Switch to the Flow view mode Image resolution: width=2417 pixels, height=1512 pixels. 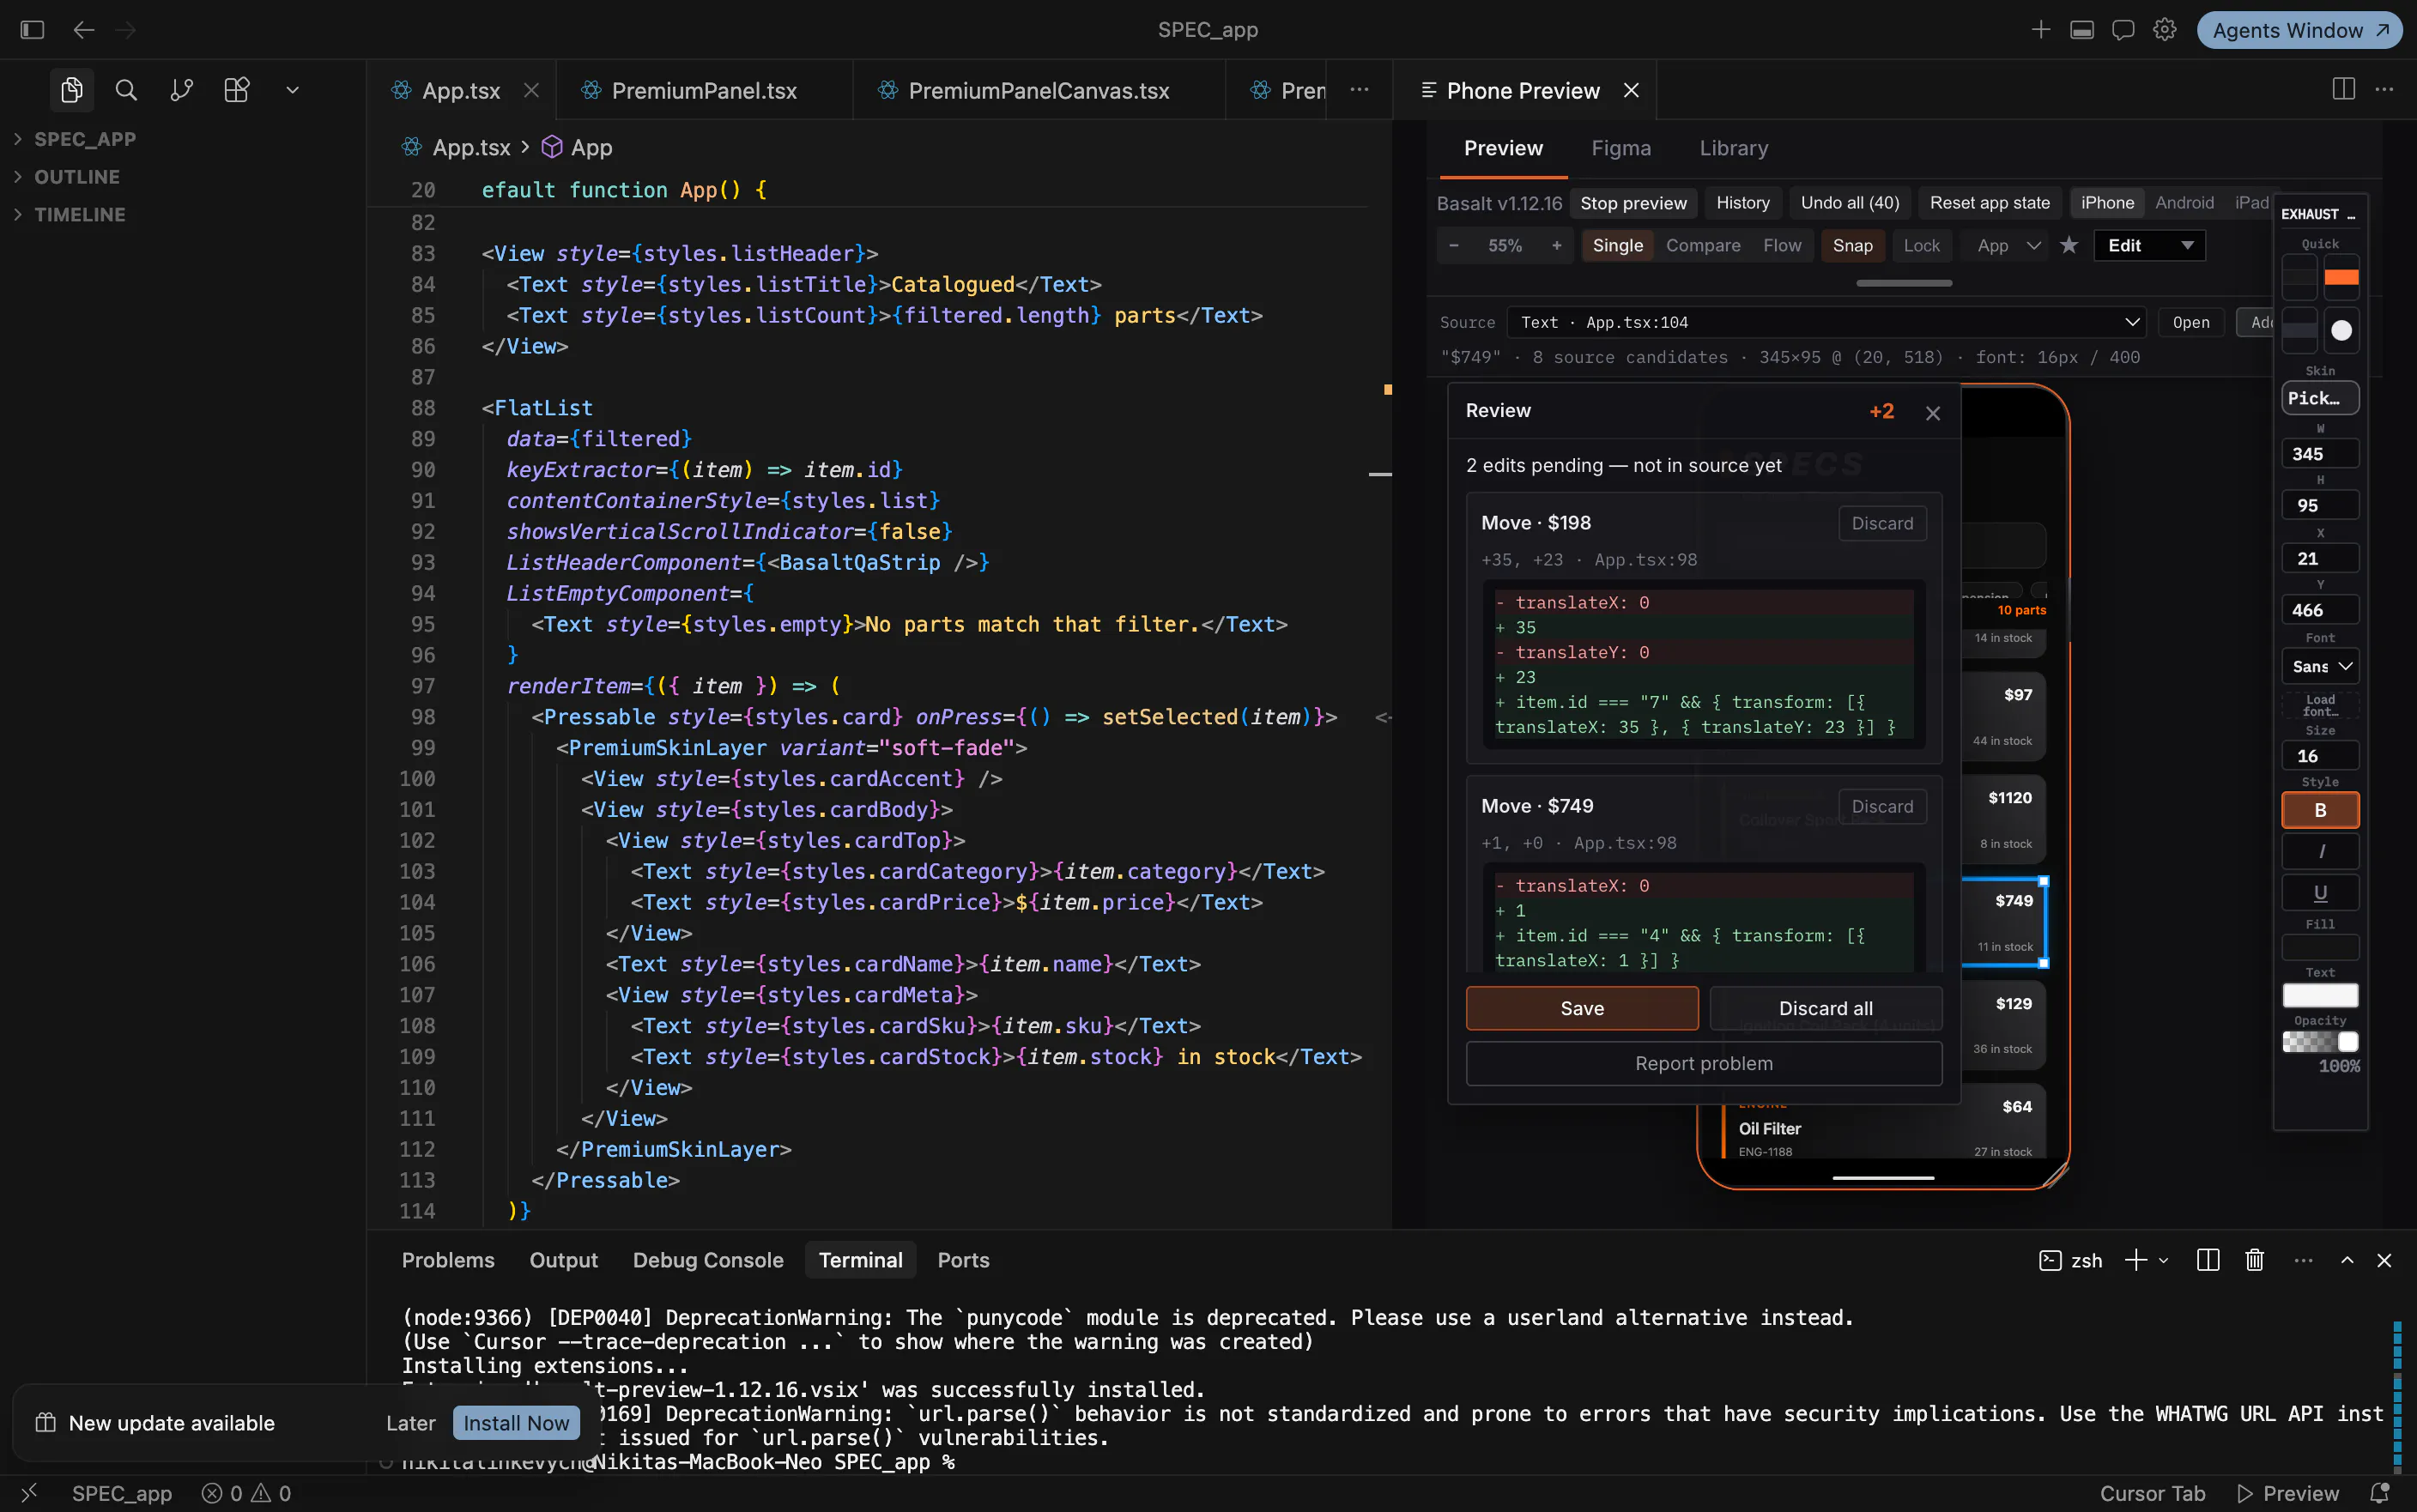pyautogui.click(x=1781, y=245)
